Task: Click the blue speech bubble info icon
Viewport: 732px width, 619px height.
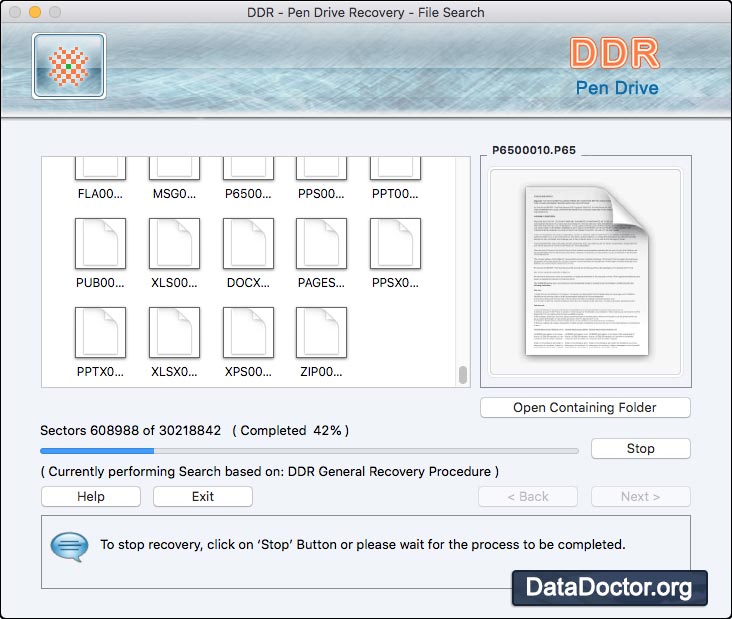Action: (x=69, y=547)
